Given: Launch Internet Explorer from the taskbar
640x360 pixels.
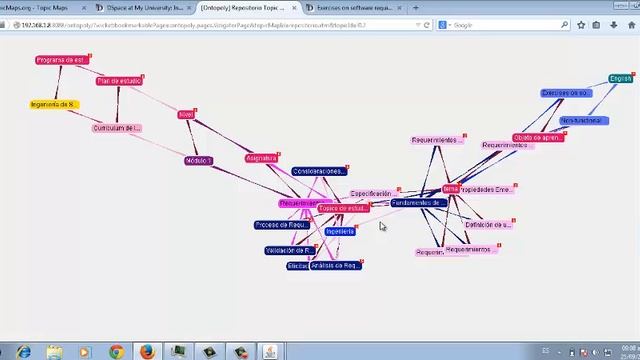Looking at the screenshot, I should click(x=24, y=351).
